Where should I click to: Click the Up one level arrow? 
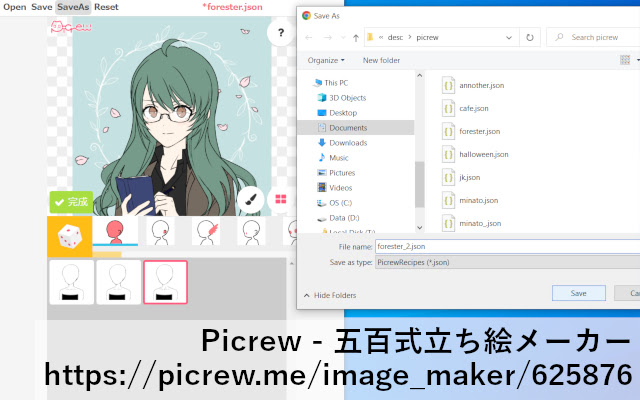[x=356, y=38]
